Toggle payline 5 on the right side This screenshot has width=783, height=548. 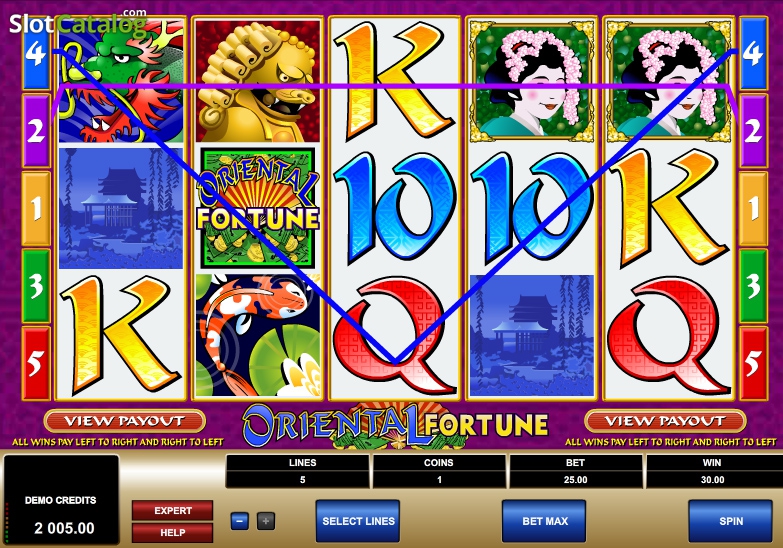(753, 363)
